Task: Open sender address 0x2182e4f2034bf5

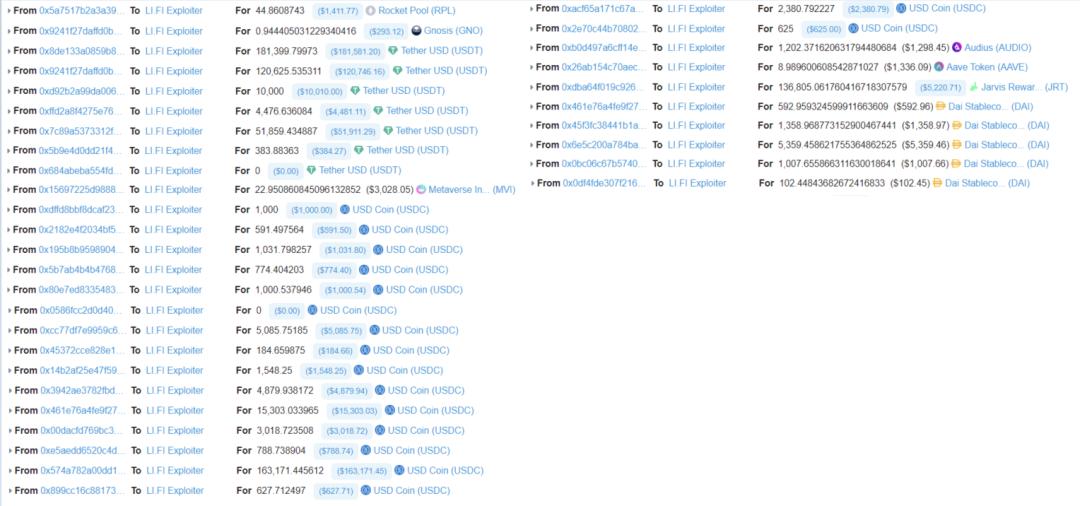Action: 81,230
